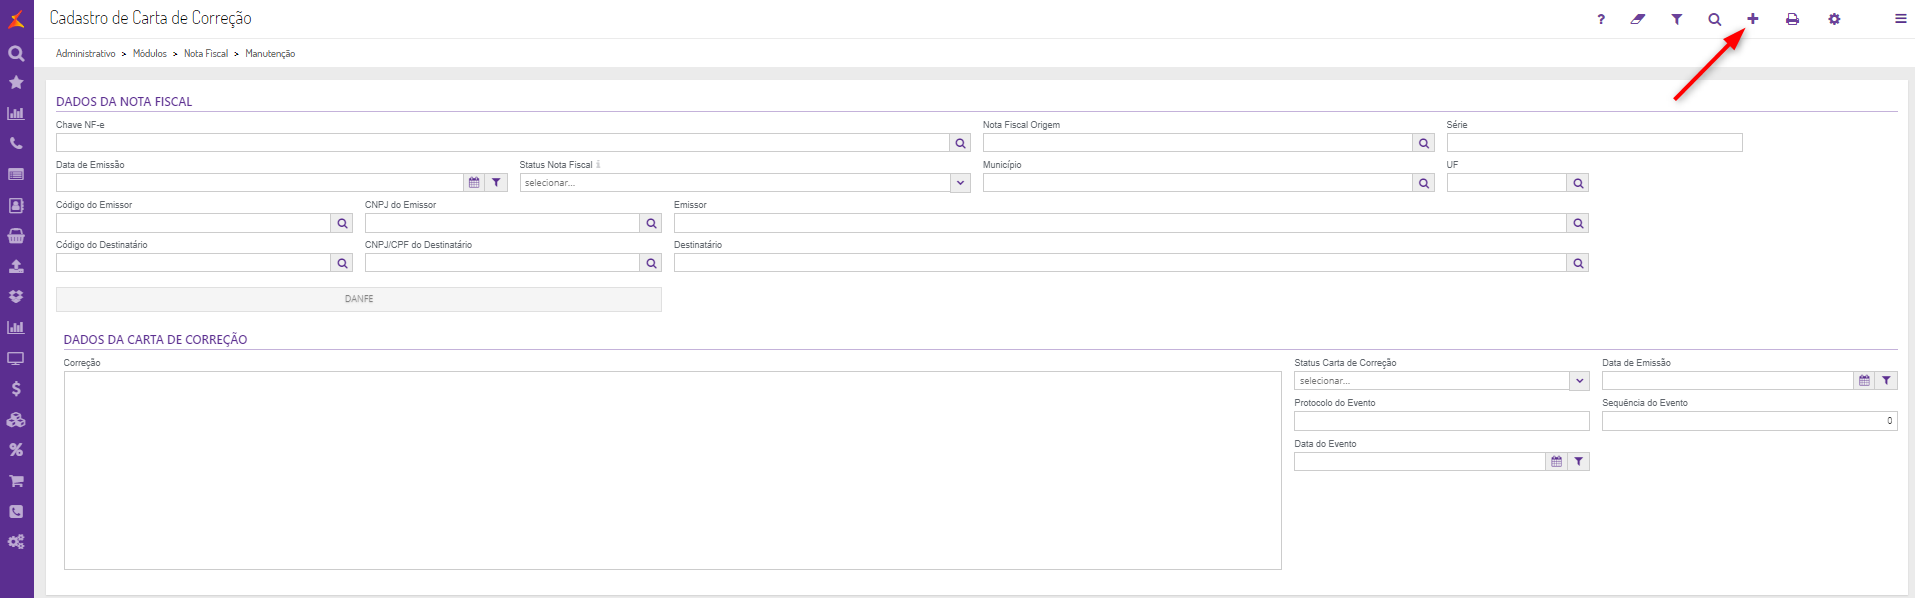Click the phone handset sidebar icon

(16, 144)
